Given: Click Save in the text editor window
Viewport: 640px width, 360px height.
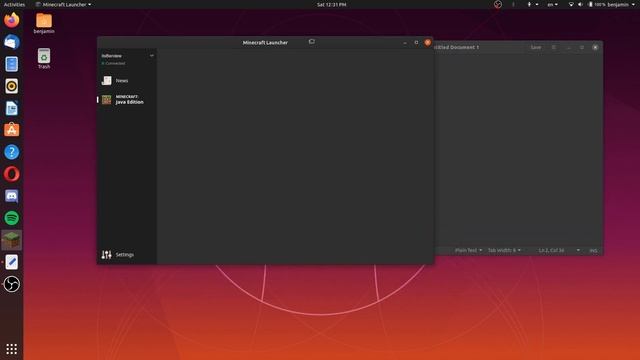Looking at the screenshot, I should 536,47.
